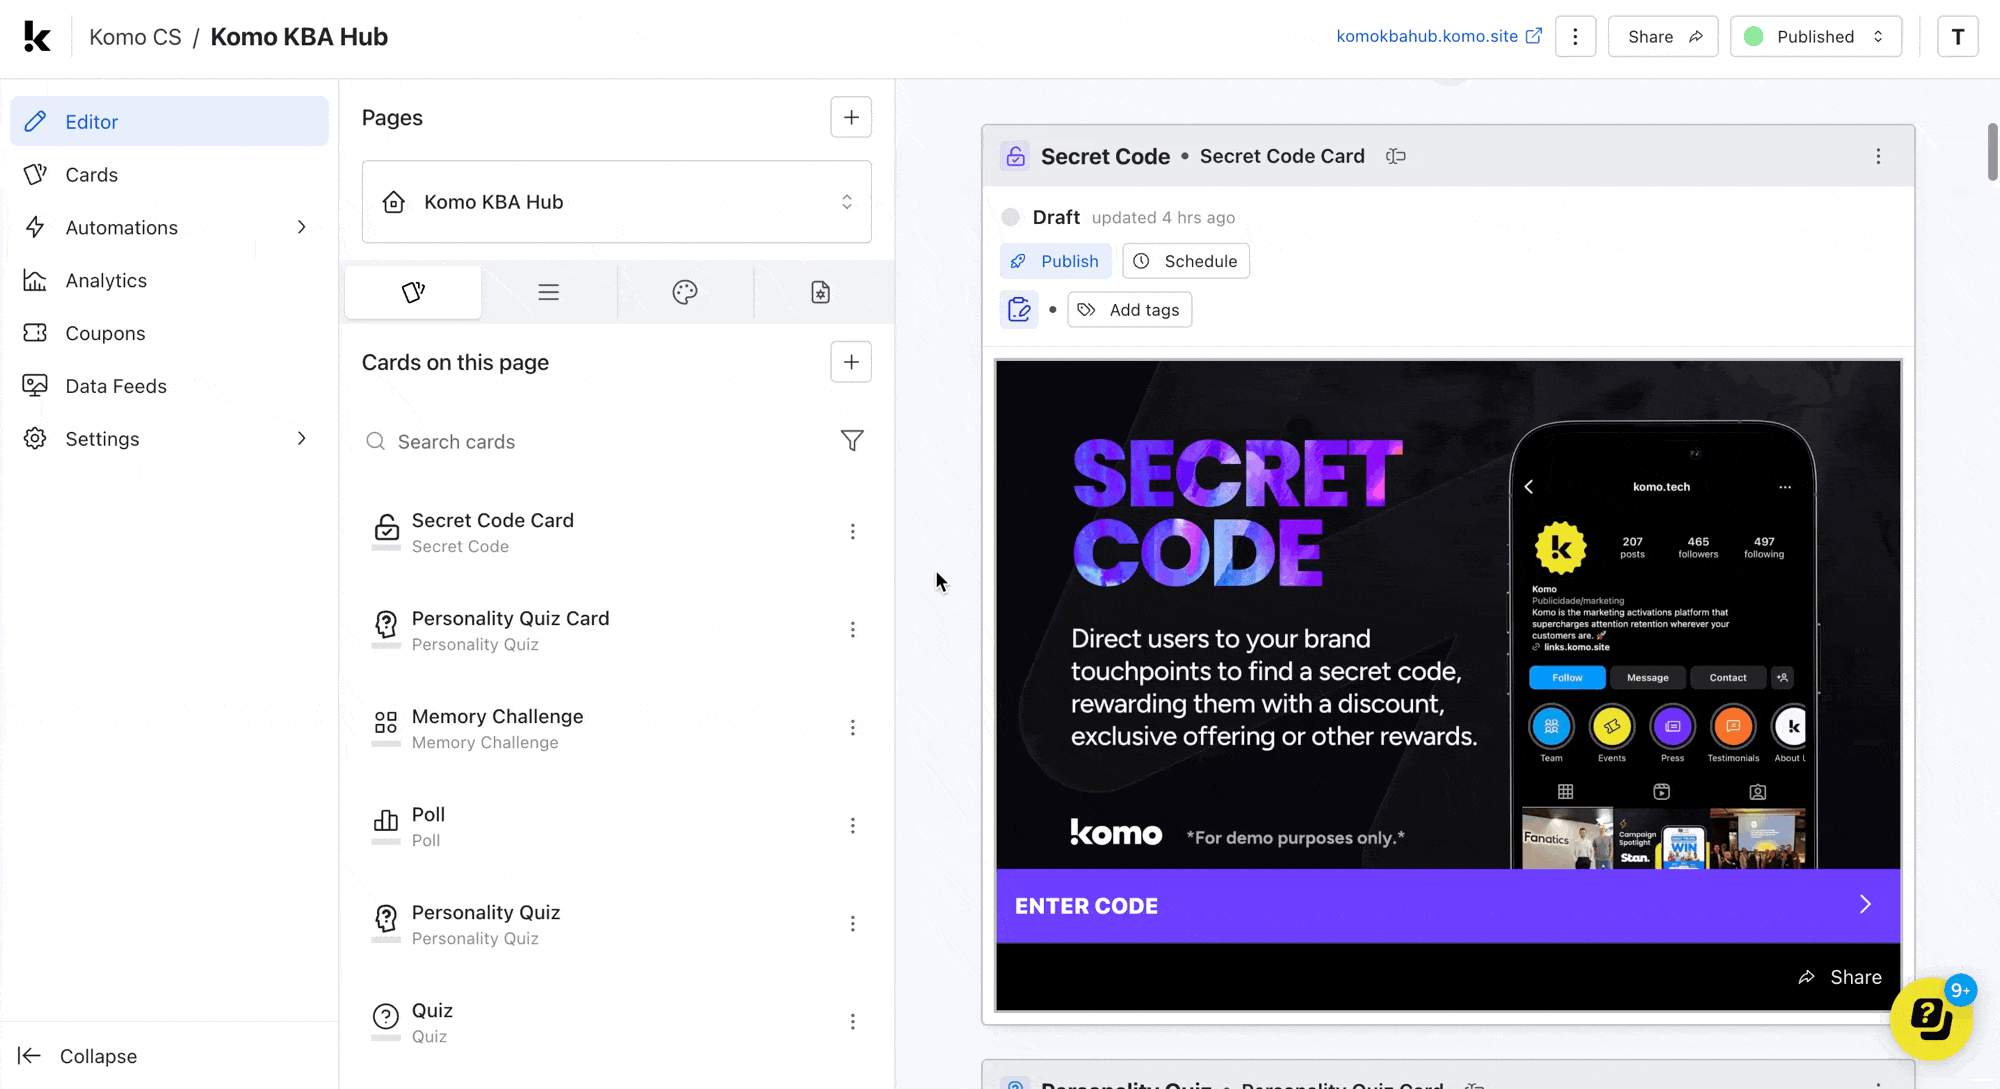Click the Search cards input field

coord(600,442)
